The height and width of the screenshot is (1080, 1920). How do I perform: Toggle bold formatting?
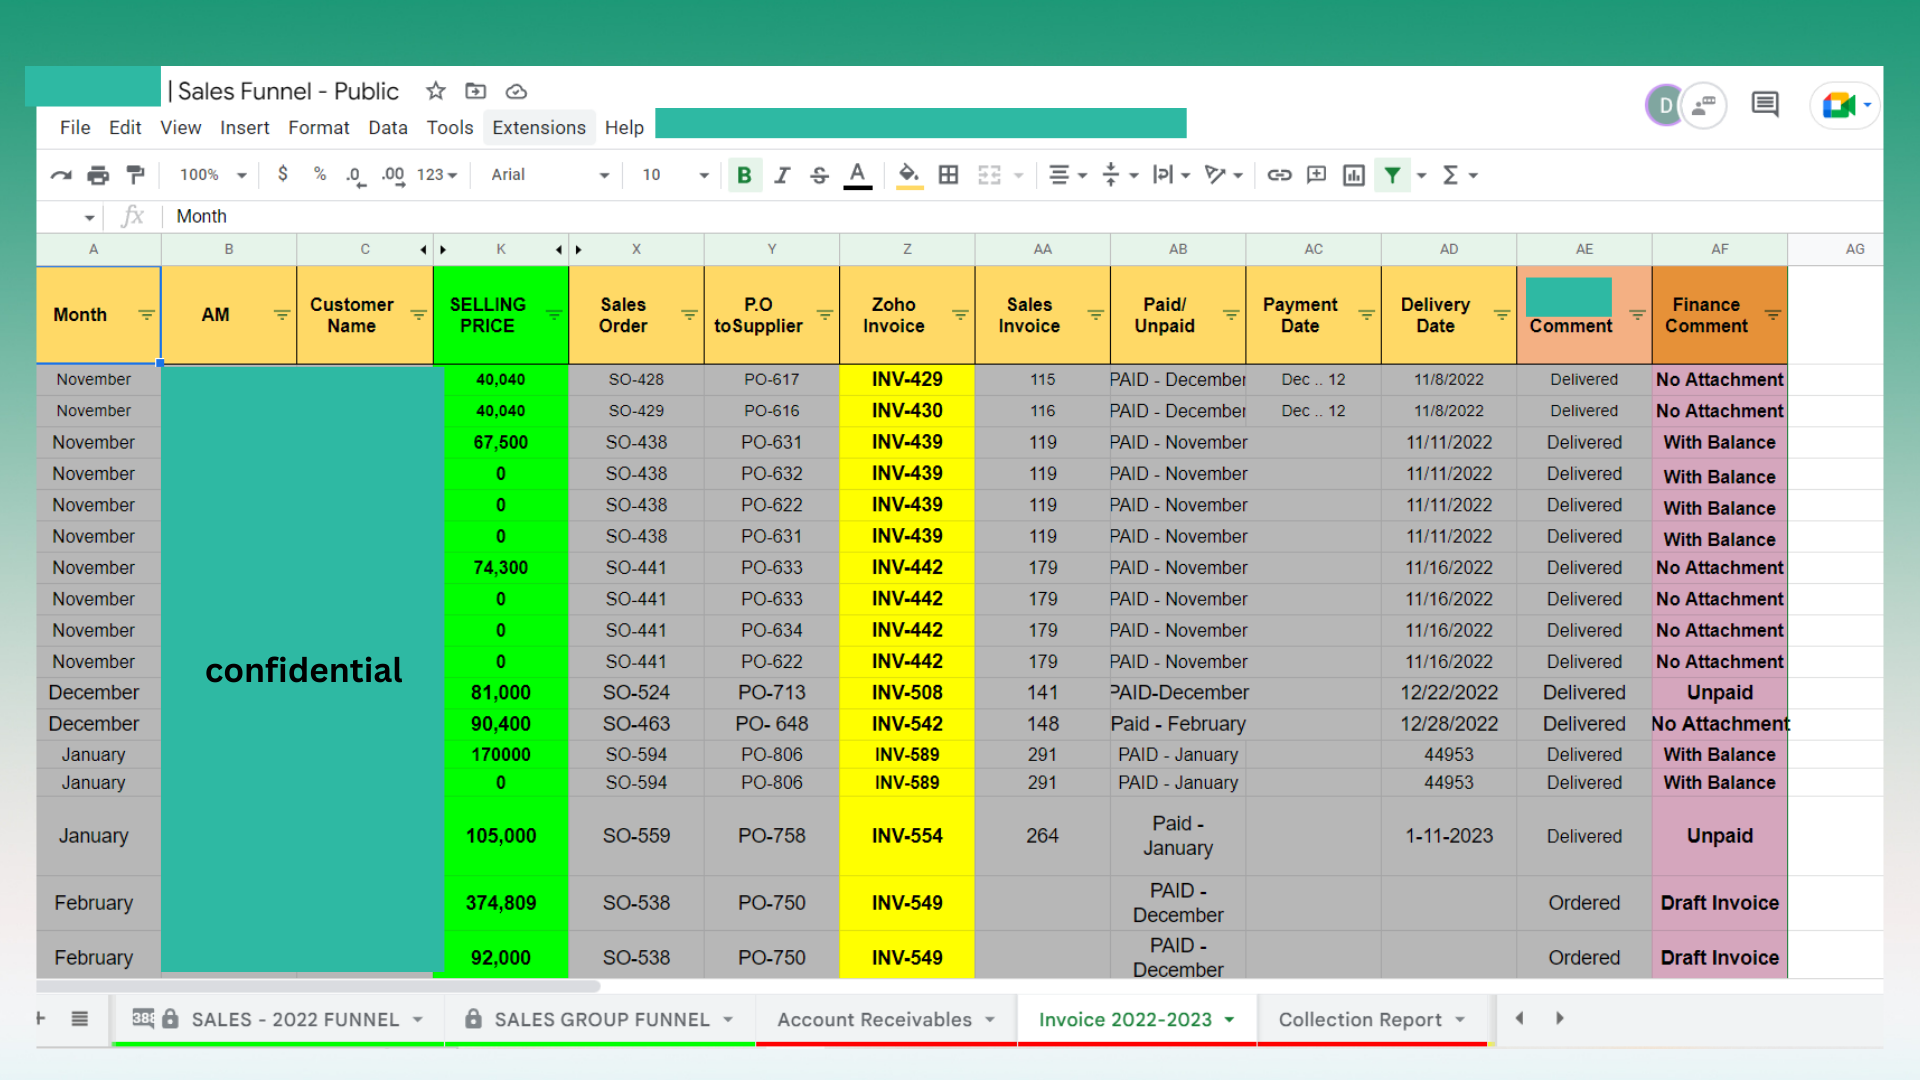tap(744, 175)
